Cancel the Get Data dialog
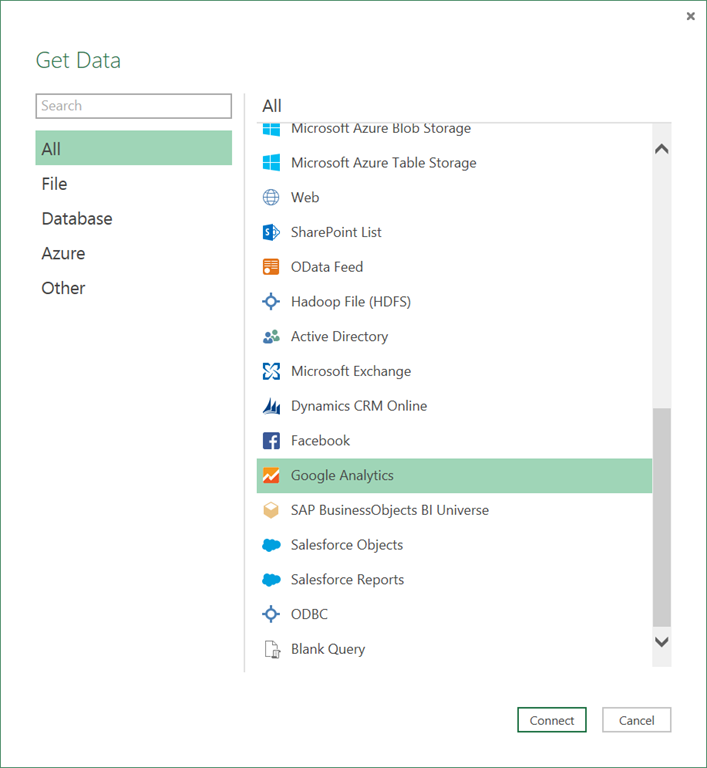Image resolution: width=707 pixels, height=768 pixels. coord(636,720)
